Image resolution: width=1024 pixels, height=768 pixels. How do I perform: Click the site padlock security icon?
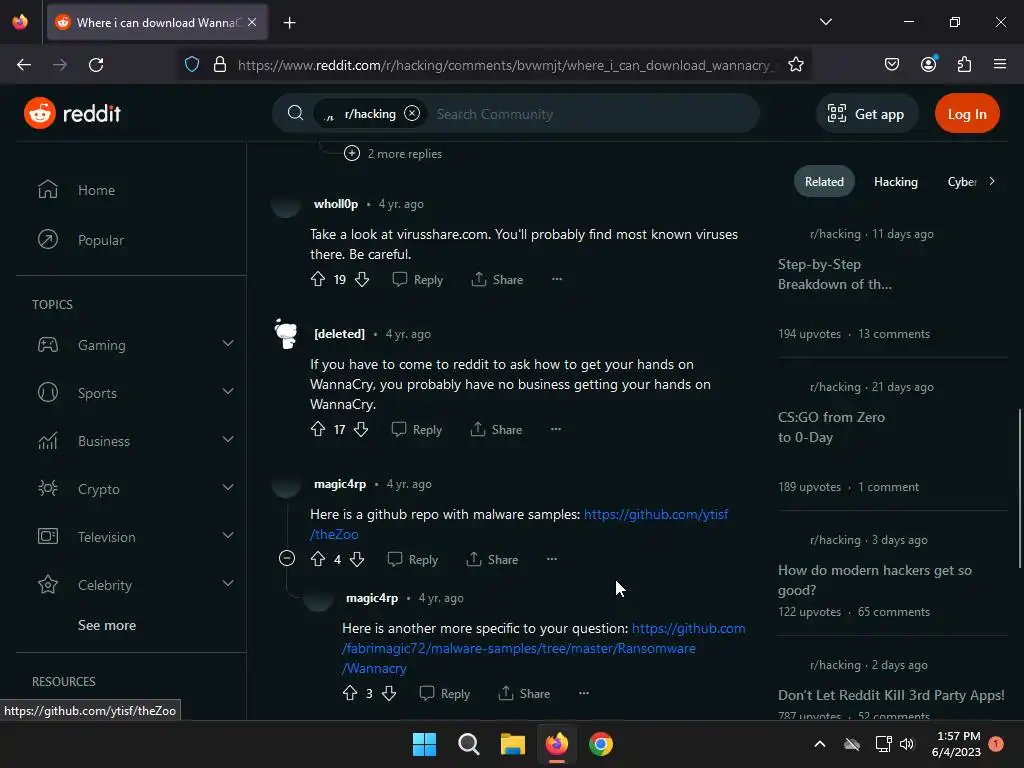click(220, 65)
